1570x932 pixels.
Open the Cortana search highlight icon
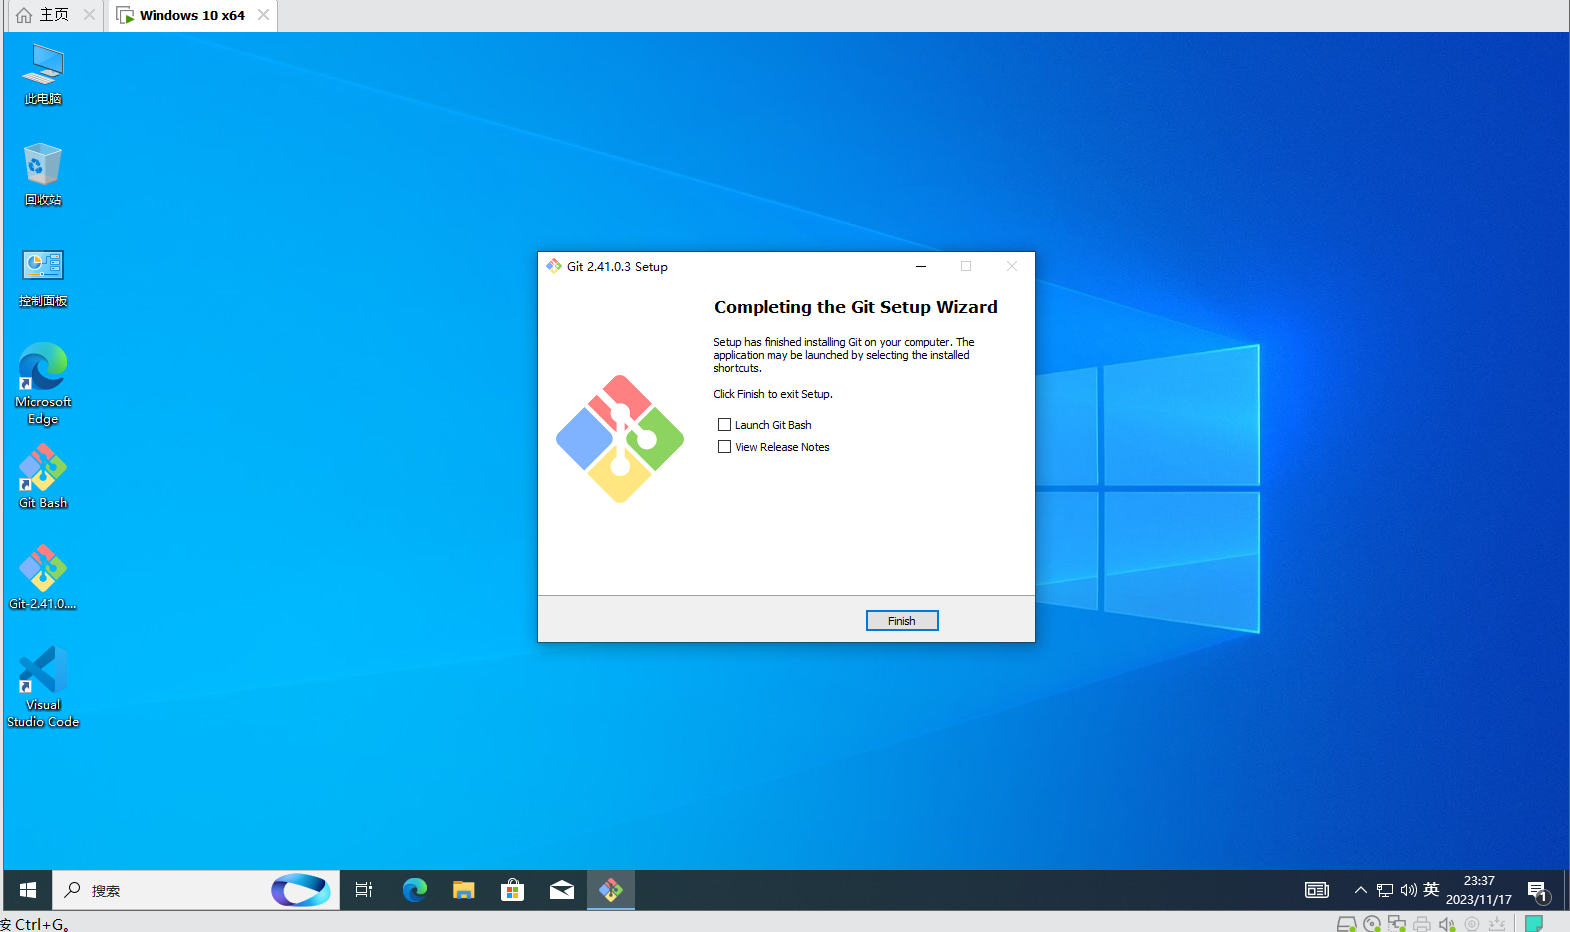pyautogui.click(x=300, y=890)
